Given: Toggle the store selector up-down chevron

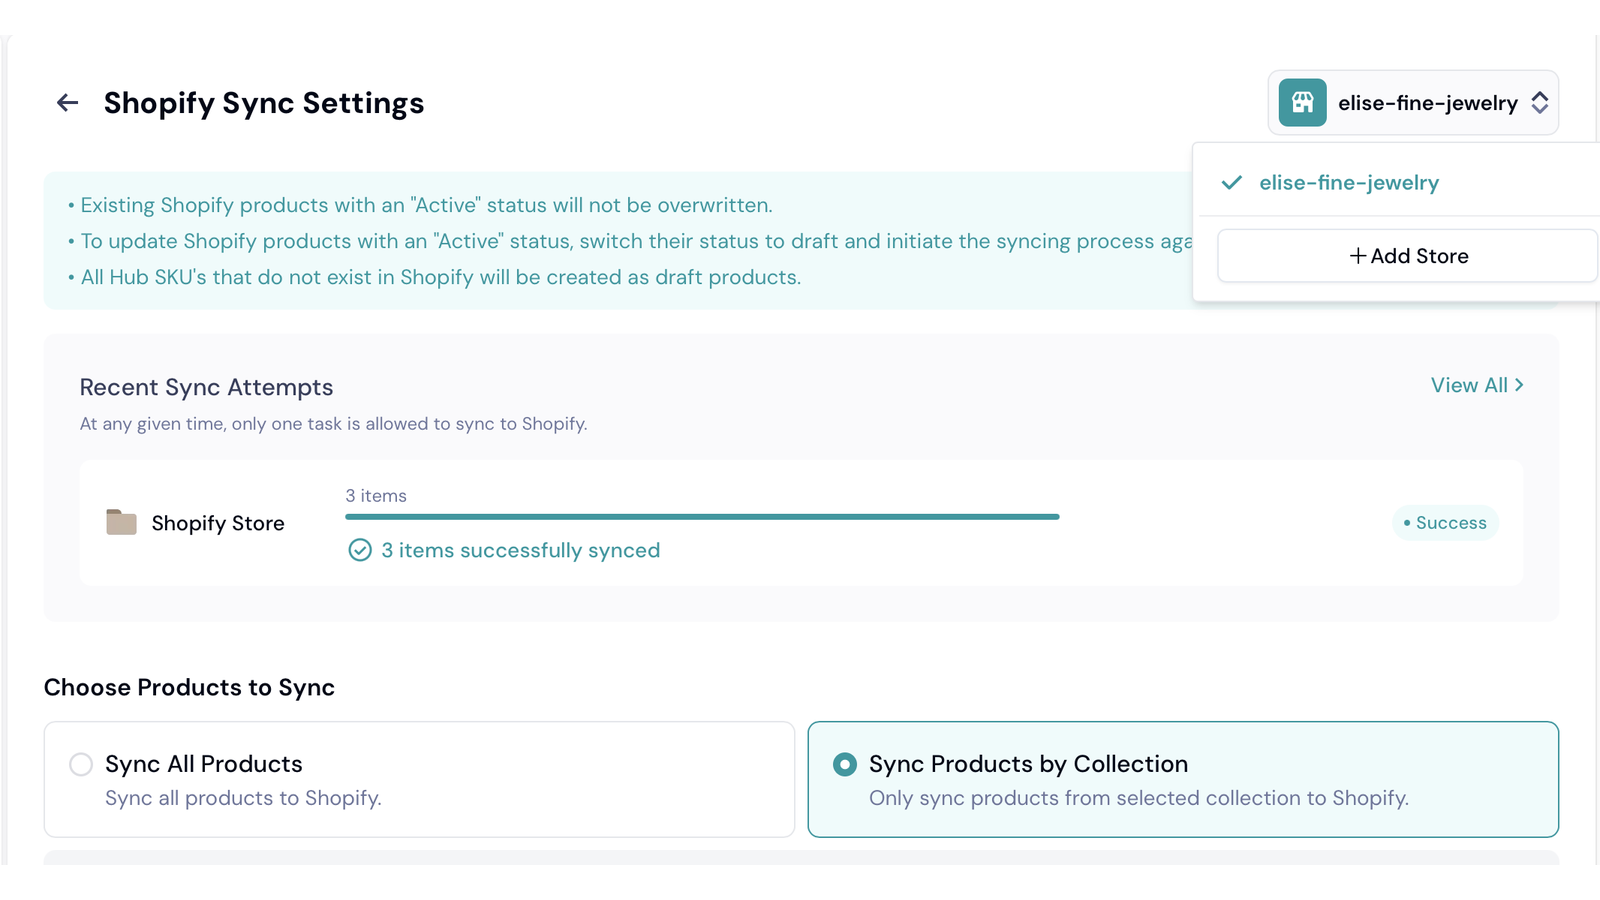Looking at the screenshot, I should click(x=1540, y=103).
